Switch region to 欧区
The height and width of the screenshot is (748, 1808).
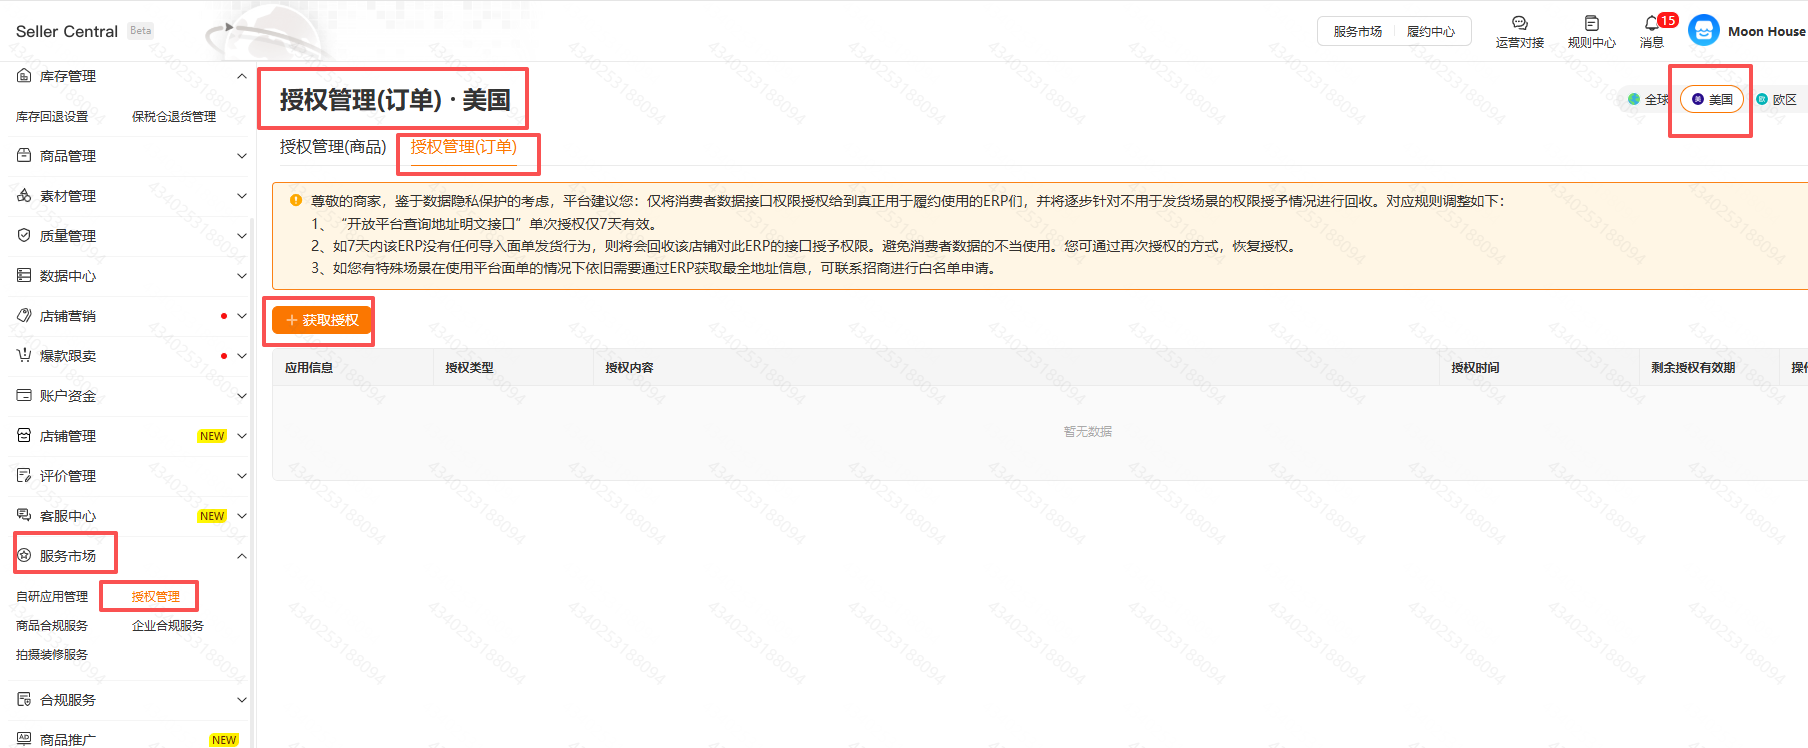[x=1777, y=99]
